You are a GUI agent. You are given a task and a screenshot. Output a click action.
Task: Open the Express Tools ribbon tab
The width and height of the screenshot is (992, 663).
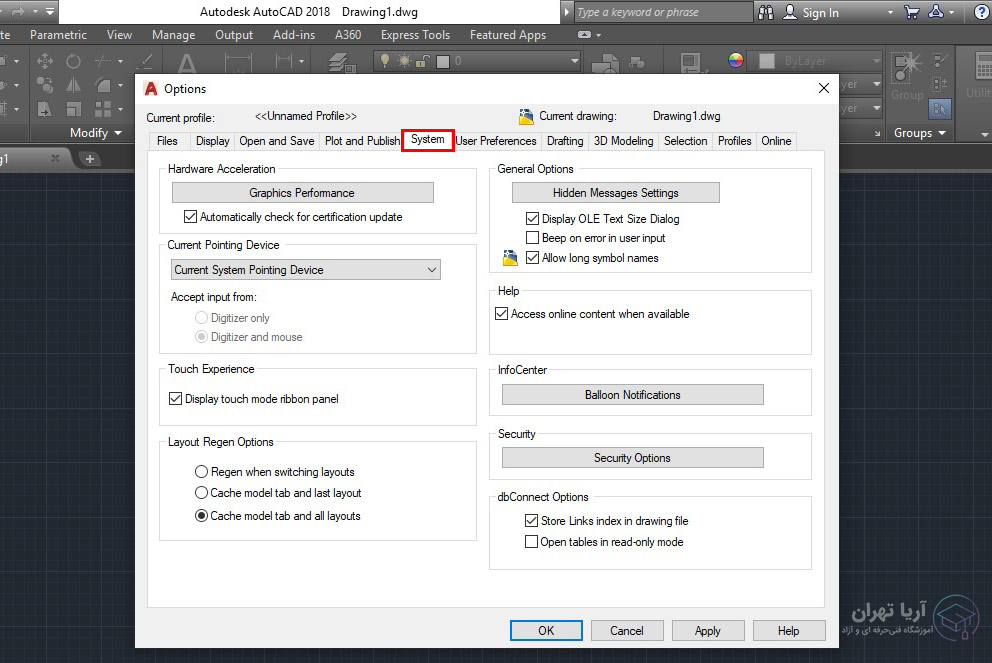(415, 35)
